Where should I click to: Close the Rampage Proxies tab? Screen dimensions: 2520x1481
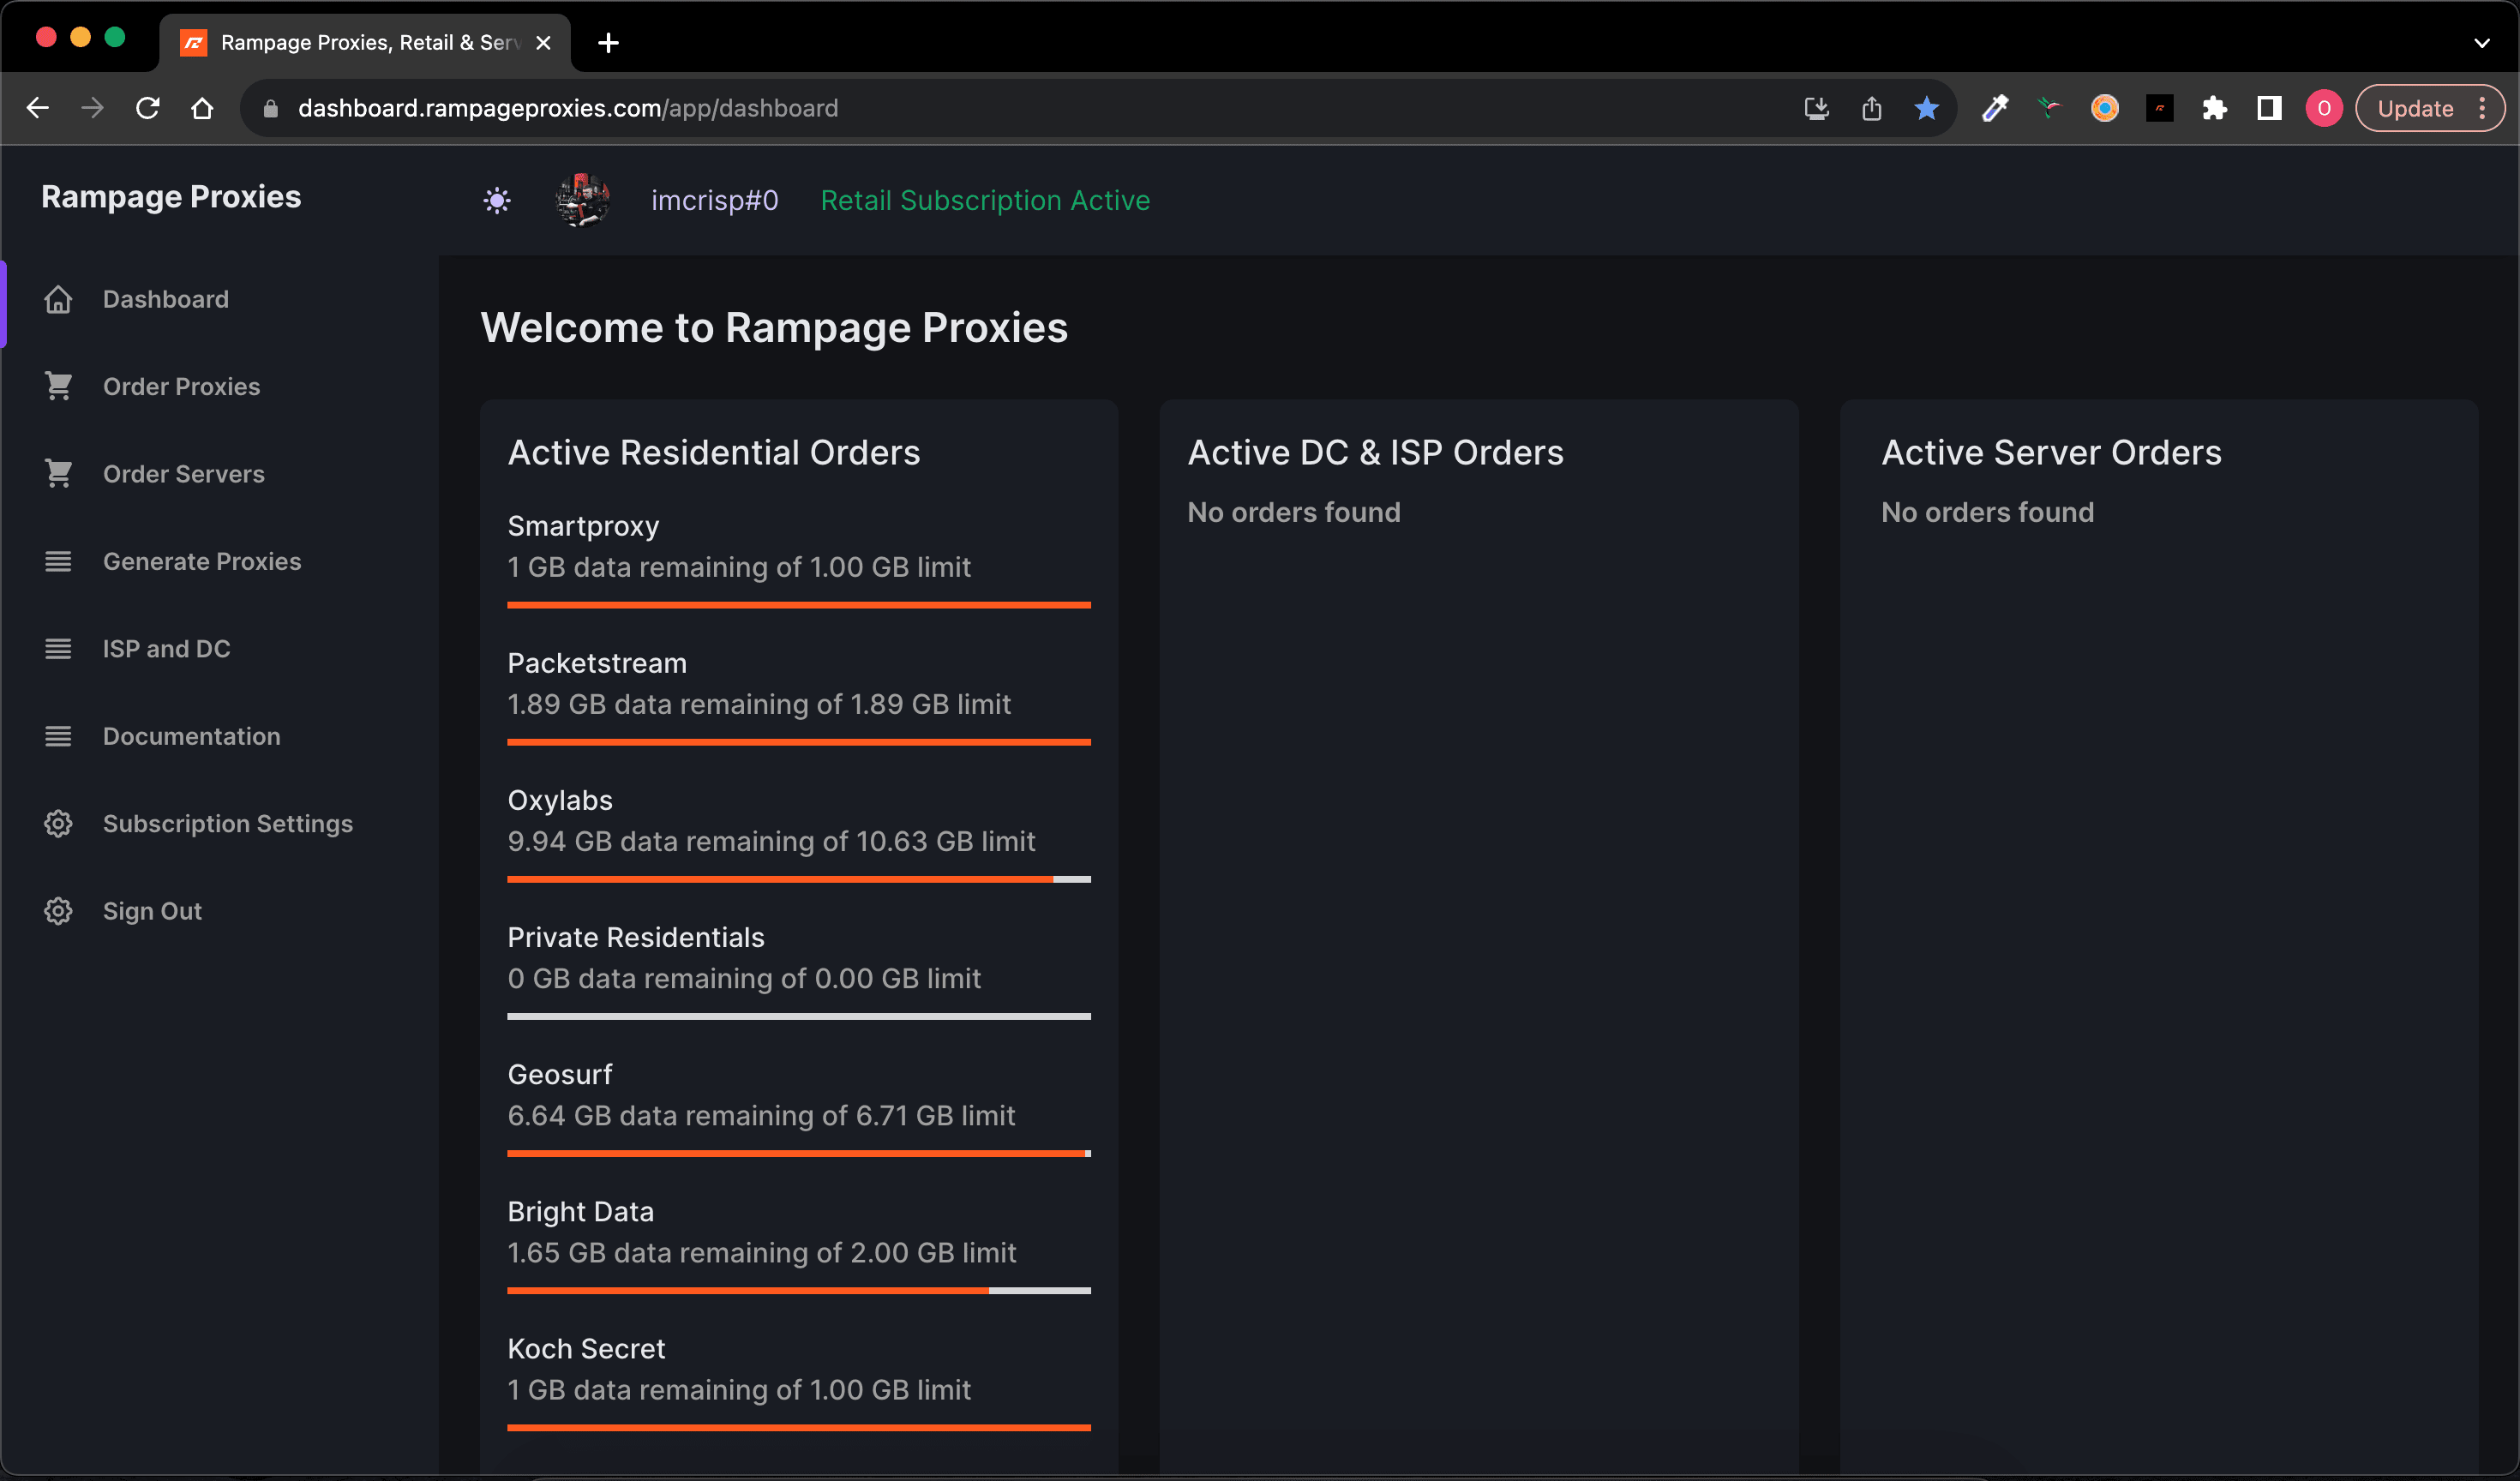coord(543,43)
